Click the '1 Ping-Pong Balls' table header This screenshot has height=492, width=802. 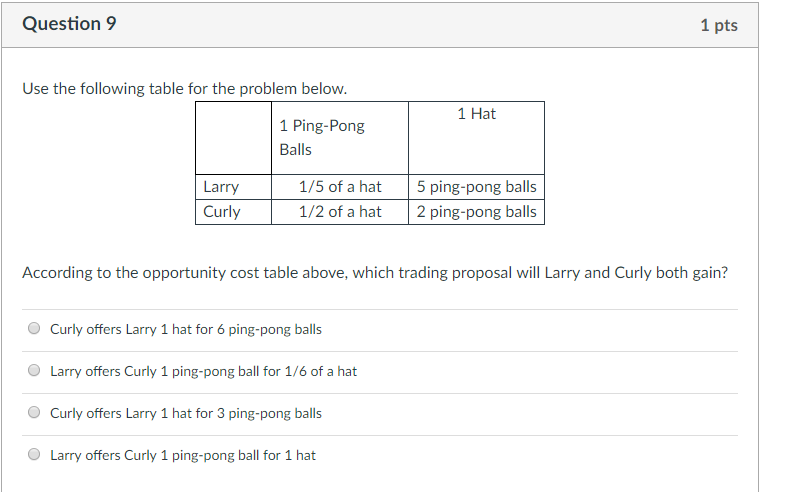pyautogui.click(x=340, y=138)
